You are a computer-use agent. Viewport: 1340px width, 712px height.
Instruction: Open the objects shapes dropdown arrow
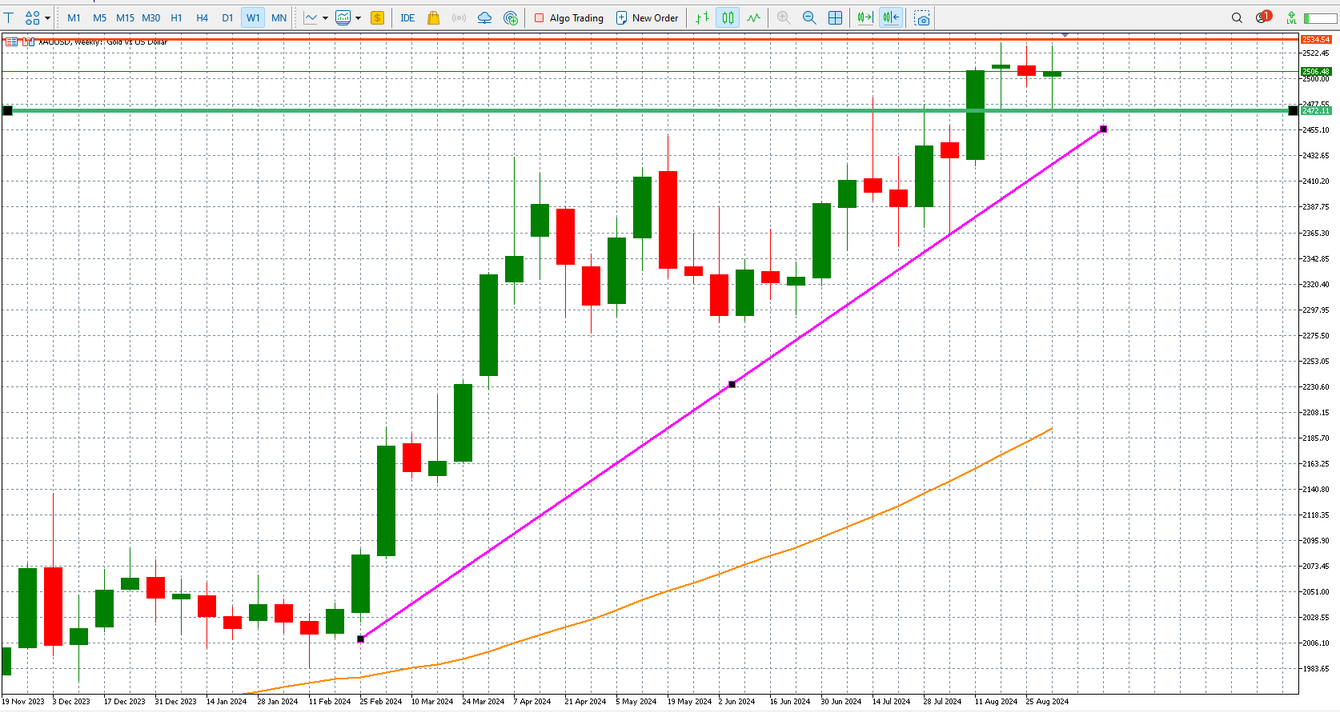(47, 18)
